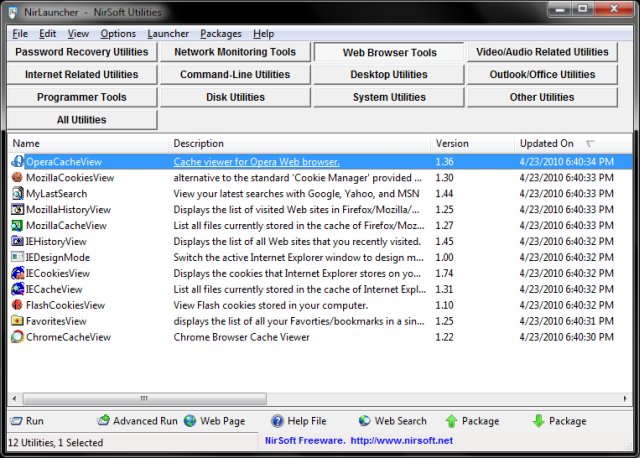This screenshot has height=458, width=640.
Task: Click the Run toolbar icon
Action: 17,421
